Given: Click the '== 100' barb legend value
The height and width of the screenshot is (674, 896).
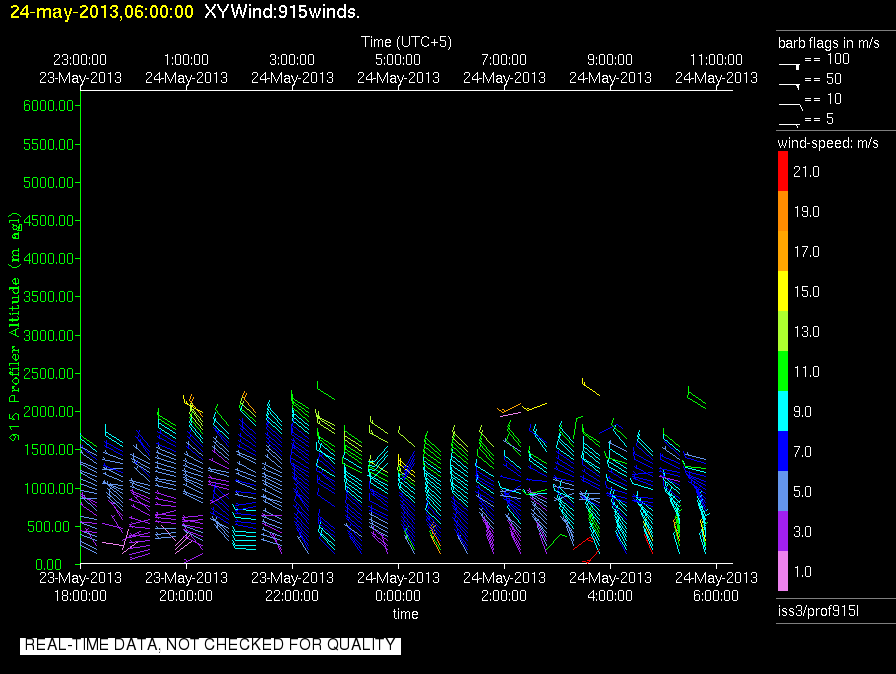Looking at the screenshot, I should point(827,59).
